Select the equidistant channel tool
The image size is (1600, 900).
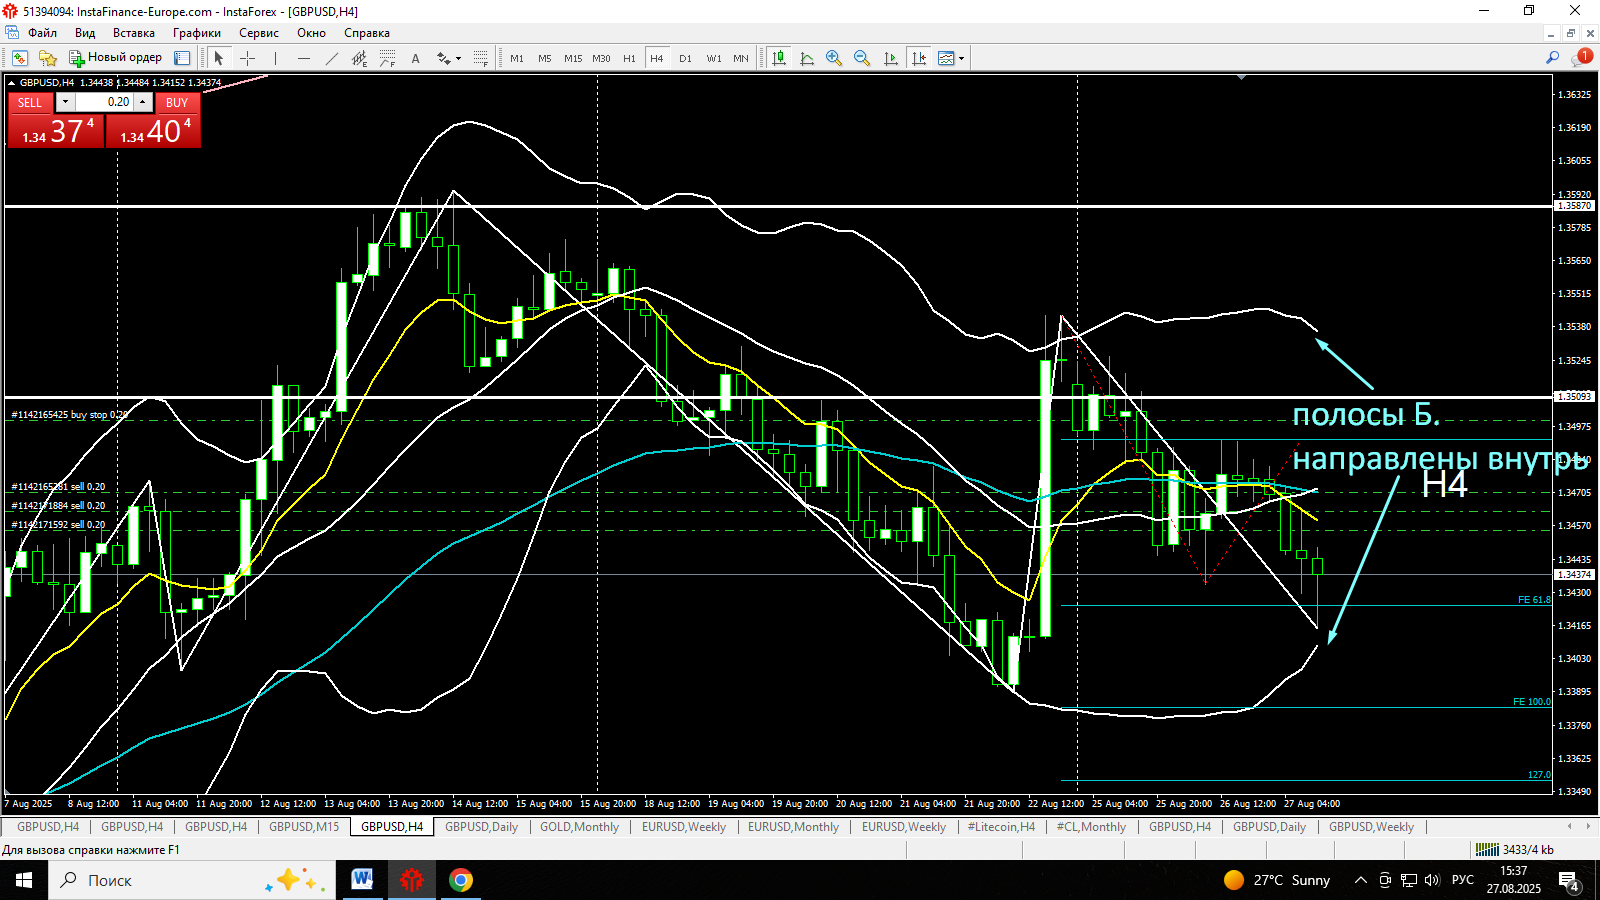click(360, 58)
